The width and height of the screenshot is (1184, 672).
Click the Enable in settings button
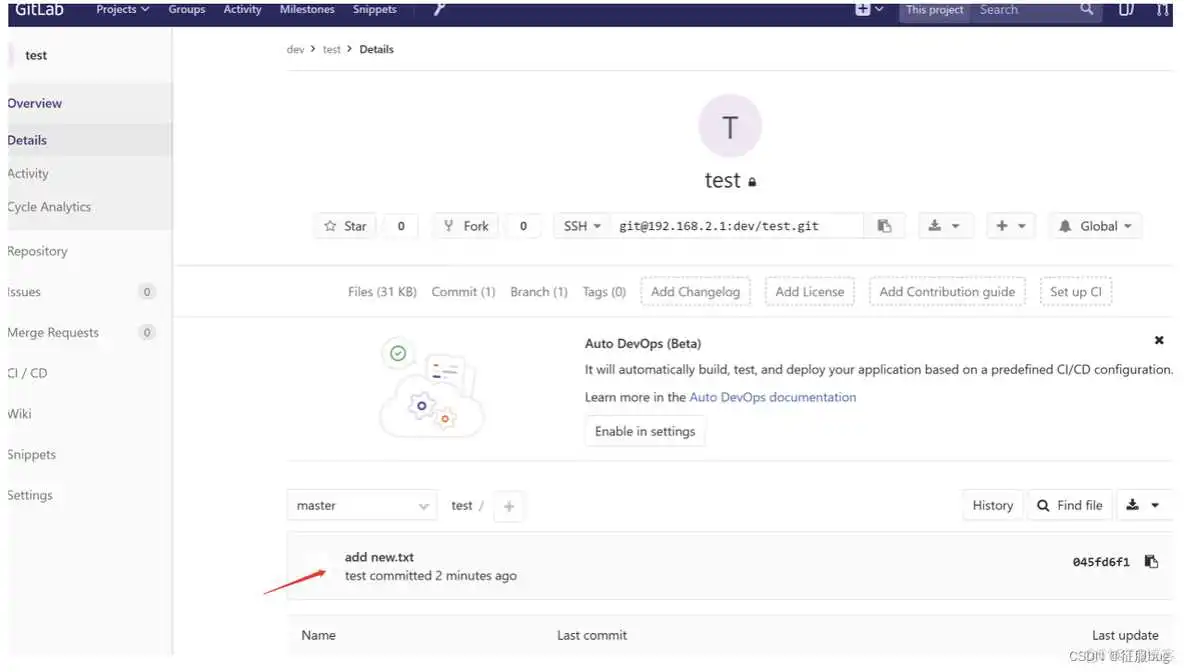(644, 431)
